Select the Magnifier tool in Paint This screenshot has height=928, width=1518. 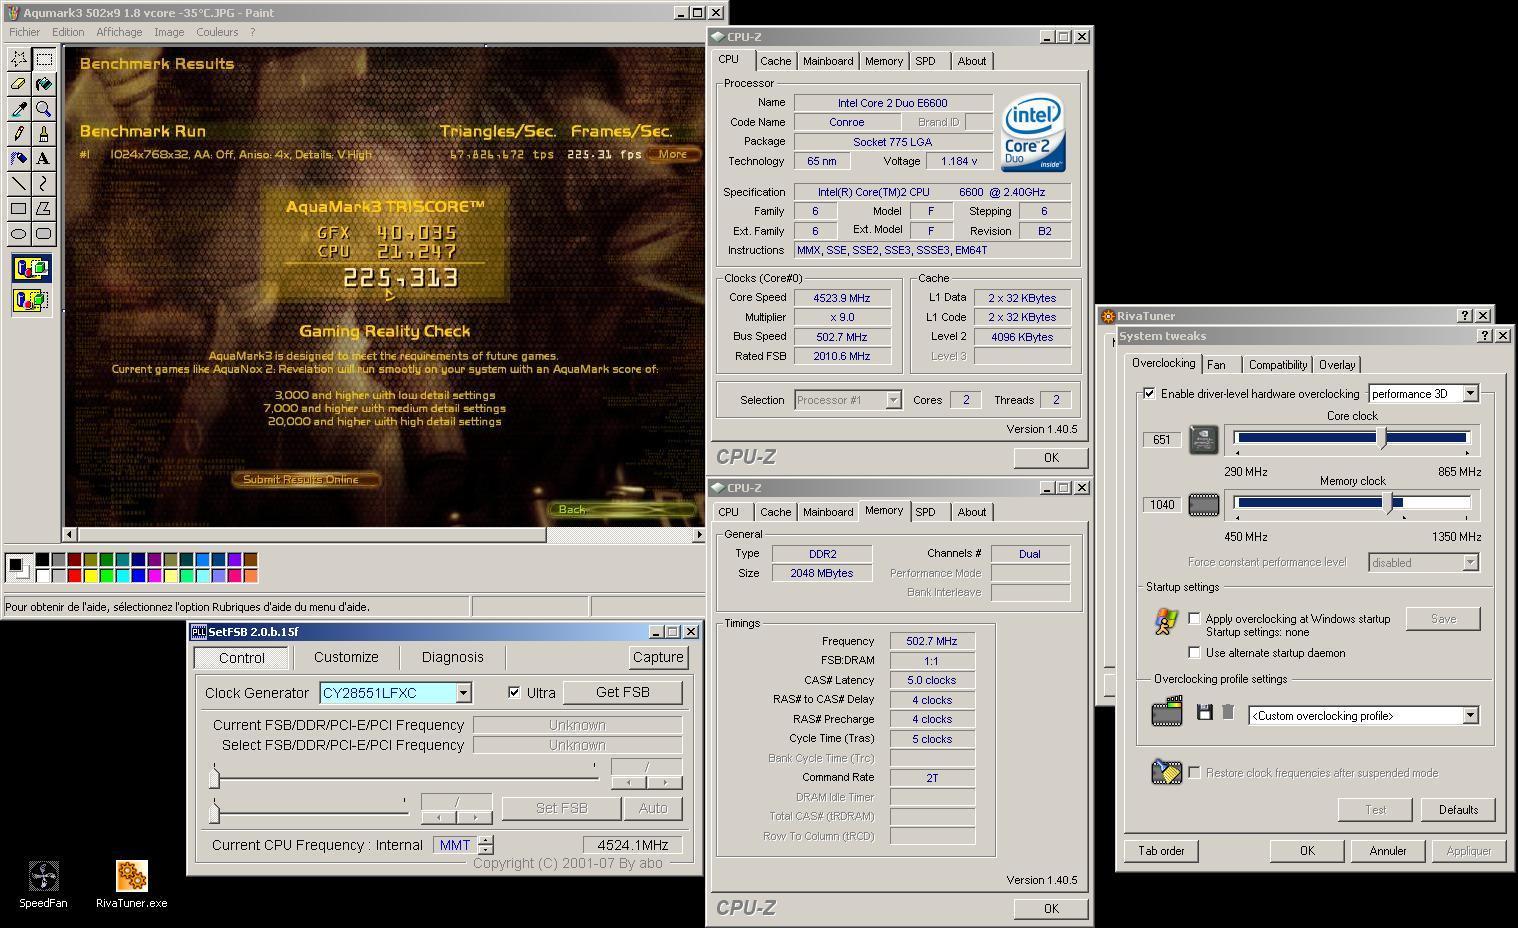pyautogui.click(x=44, y=109)
